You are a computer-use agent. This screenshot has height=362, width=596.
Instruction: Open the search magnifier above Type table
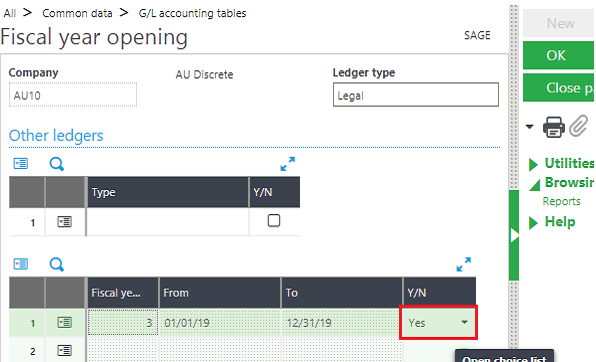coord(57,164)
